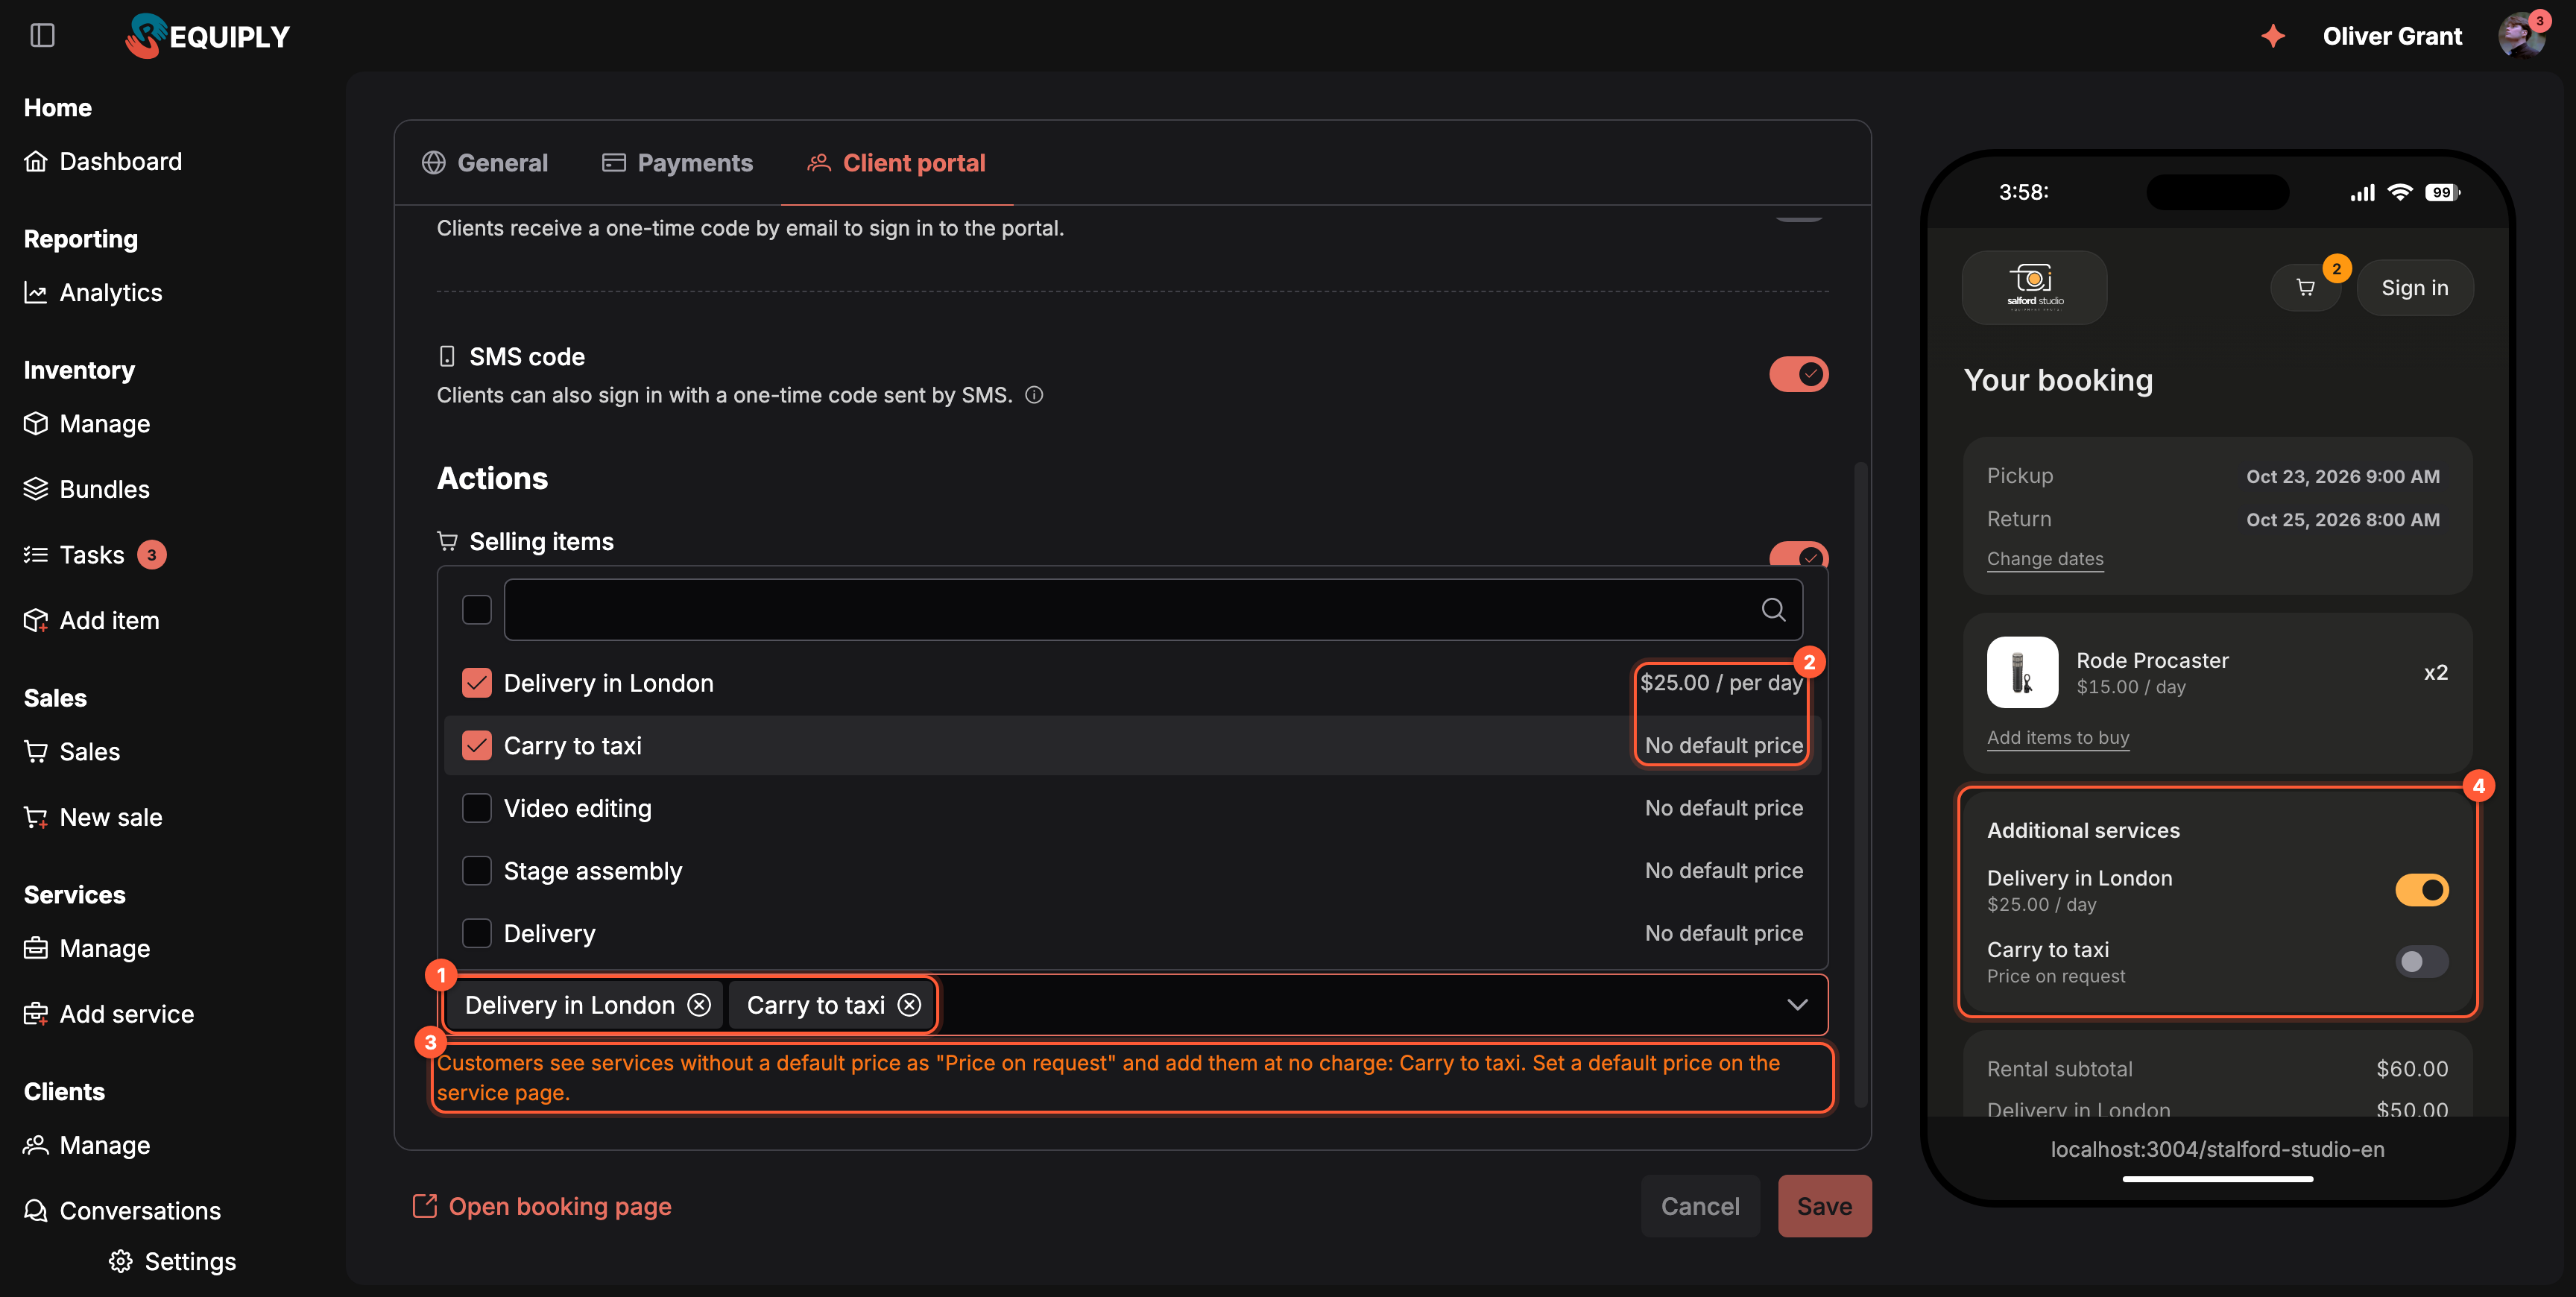
Task: Click the services search field
Action: coord(1153,609)
